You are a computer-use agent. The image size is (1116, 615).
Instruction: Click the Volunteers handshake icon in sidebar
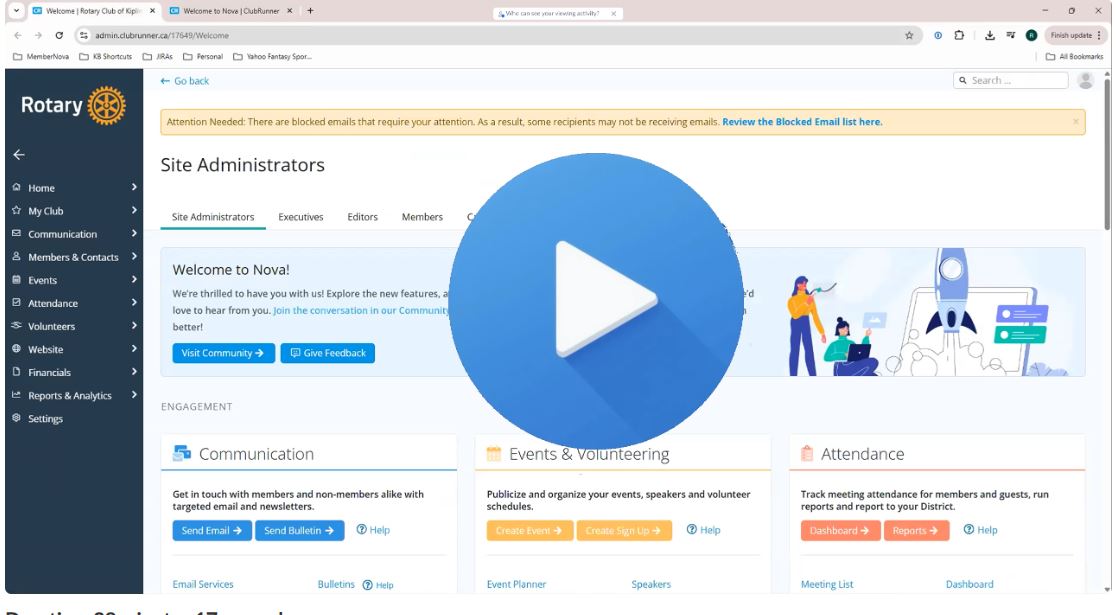point(16,325)
